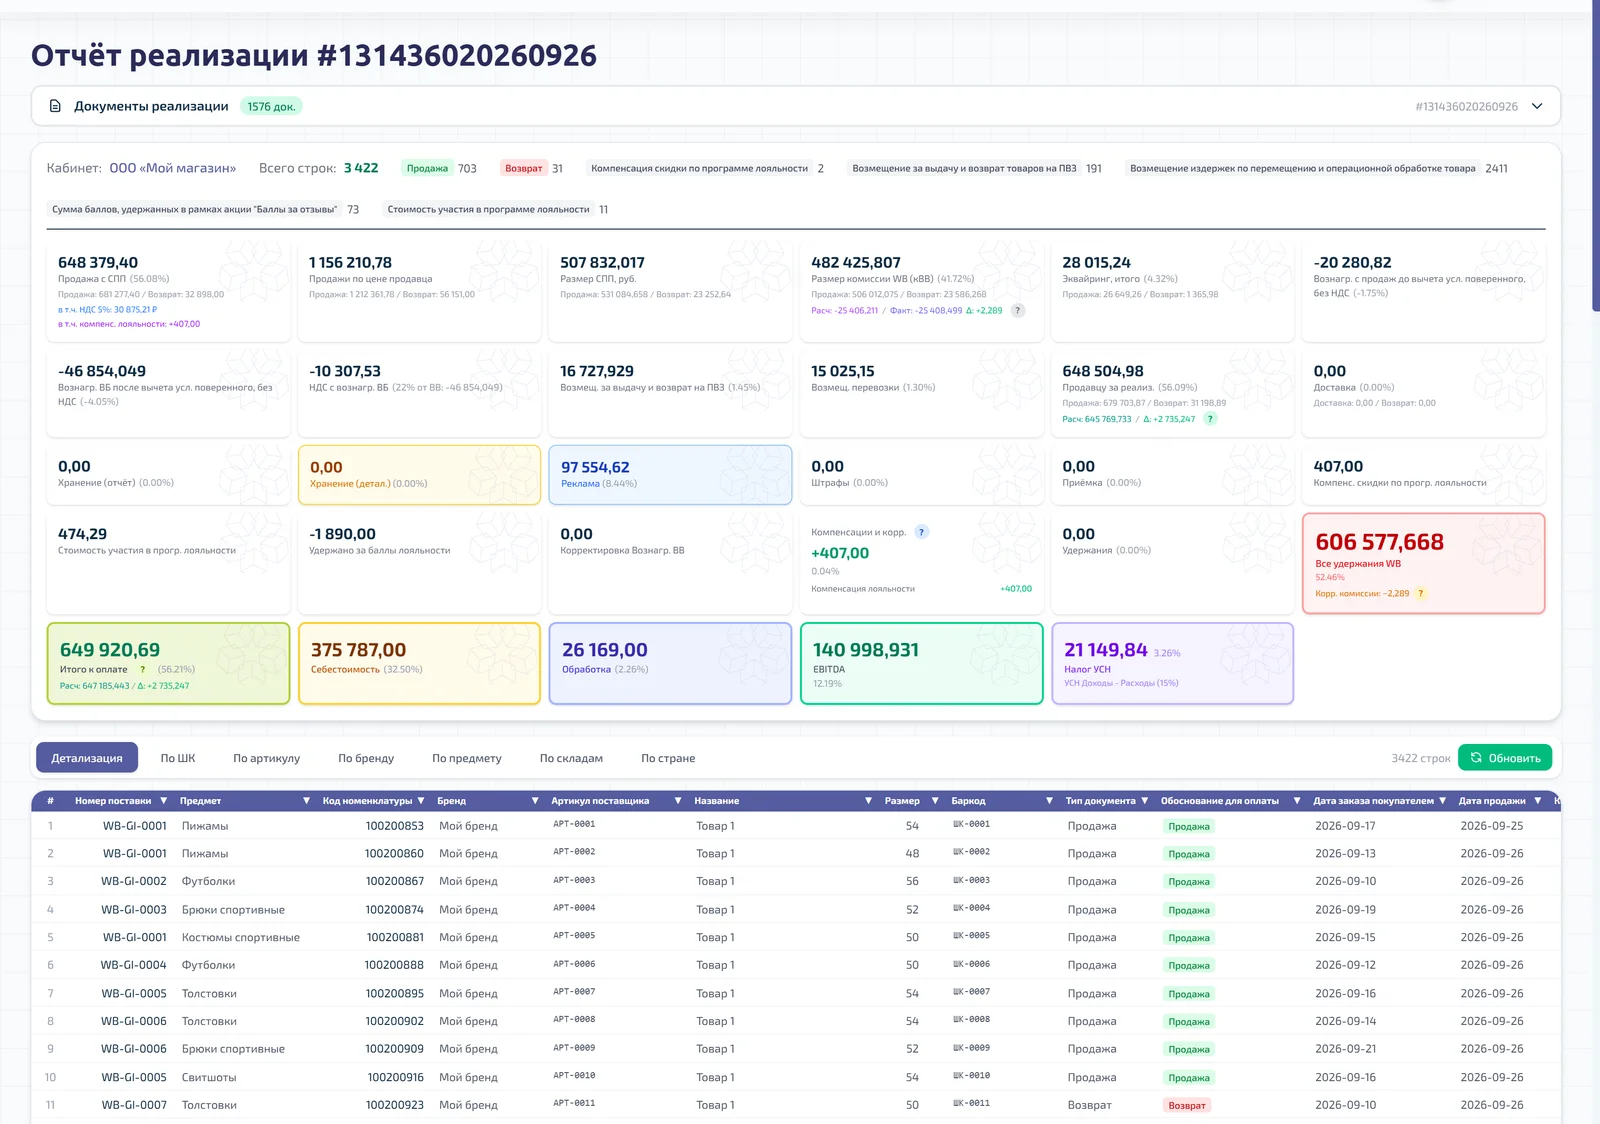Select the По складам tab

tap(571, 758)
